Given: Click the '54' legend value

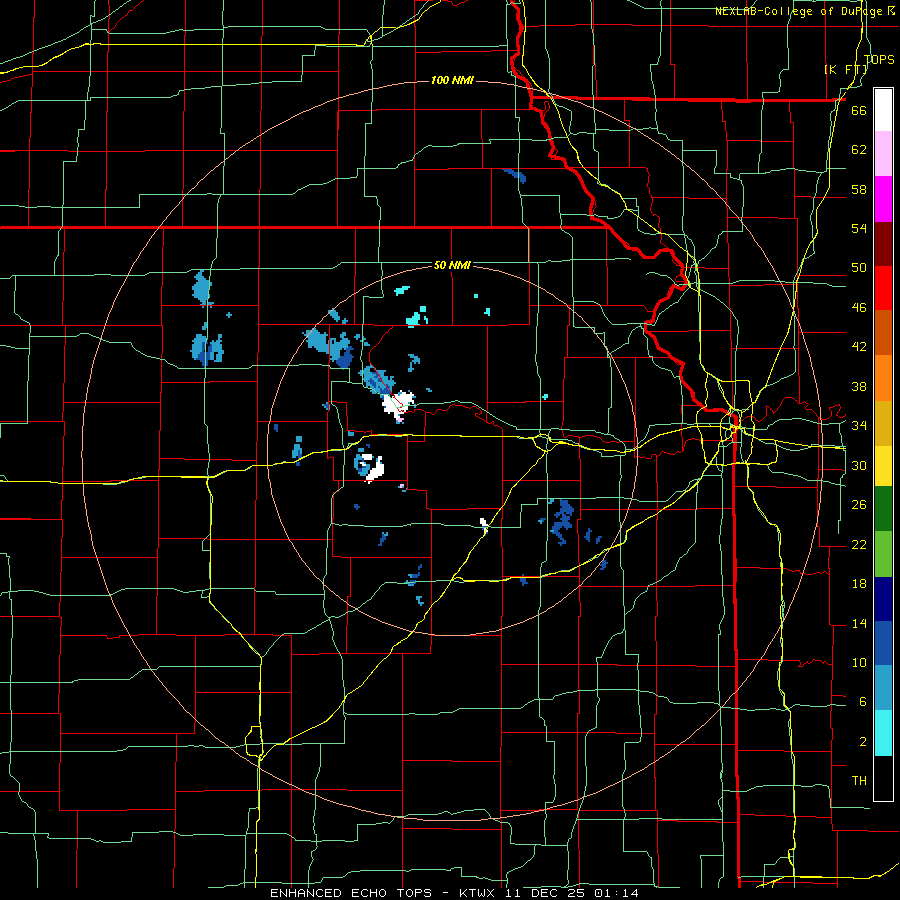Looking at the screenshot, I should click(x=859, y=228).
